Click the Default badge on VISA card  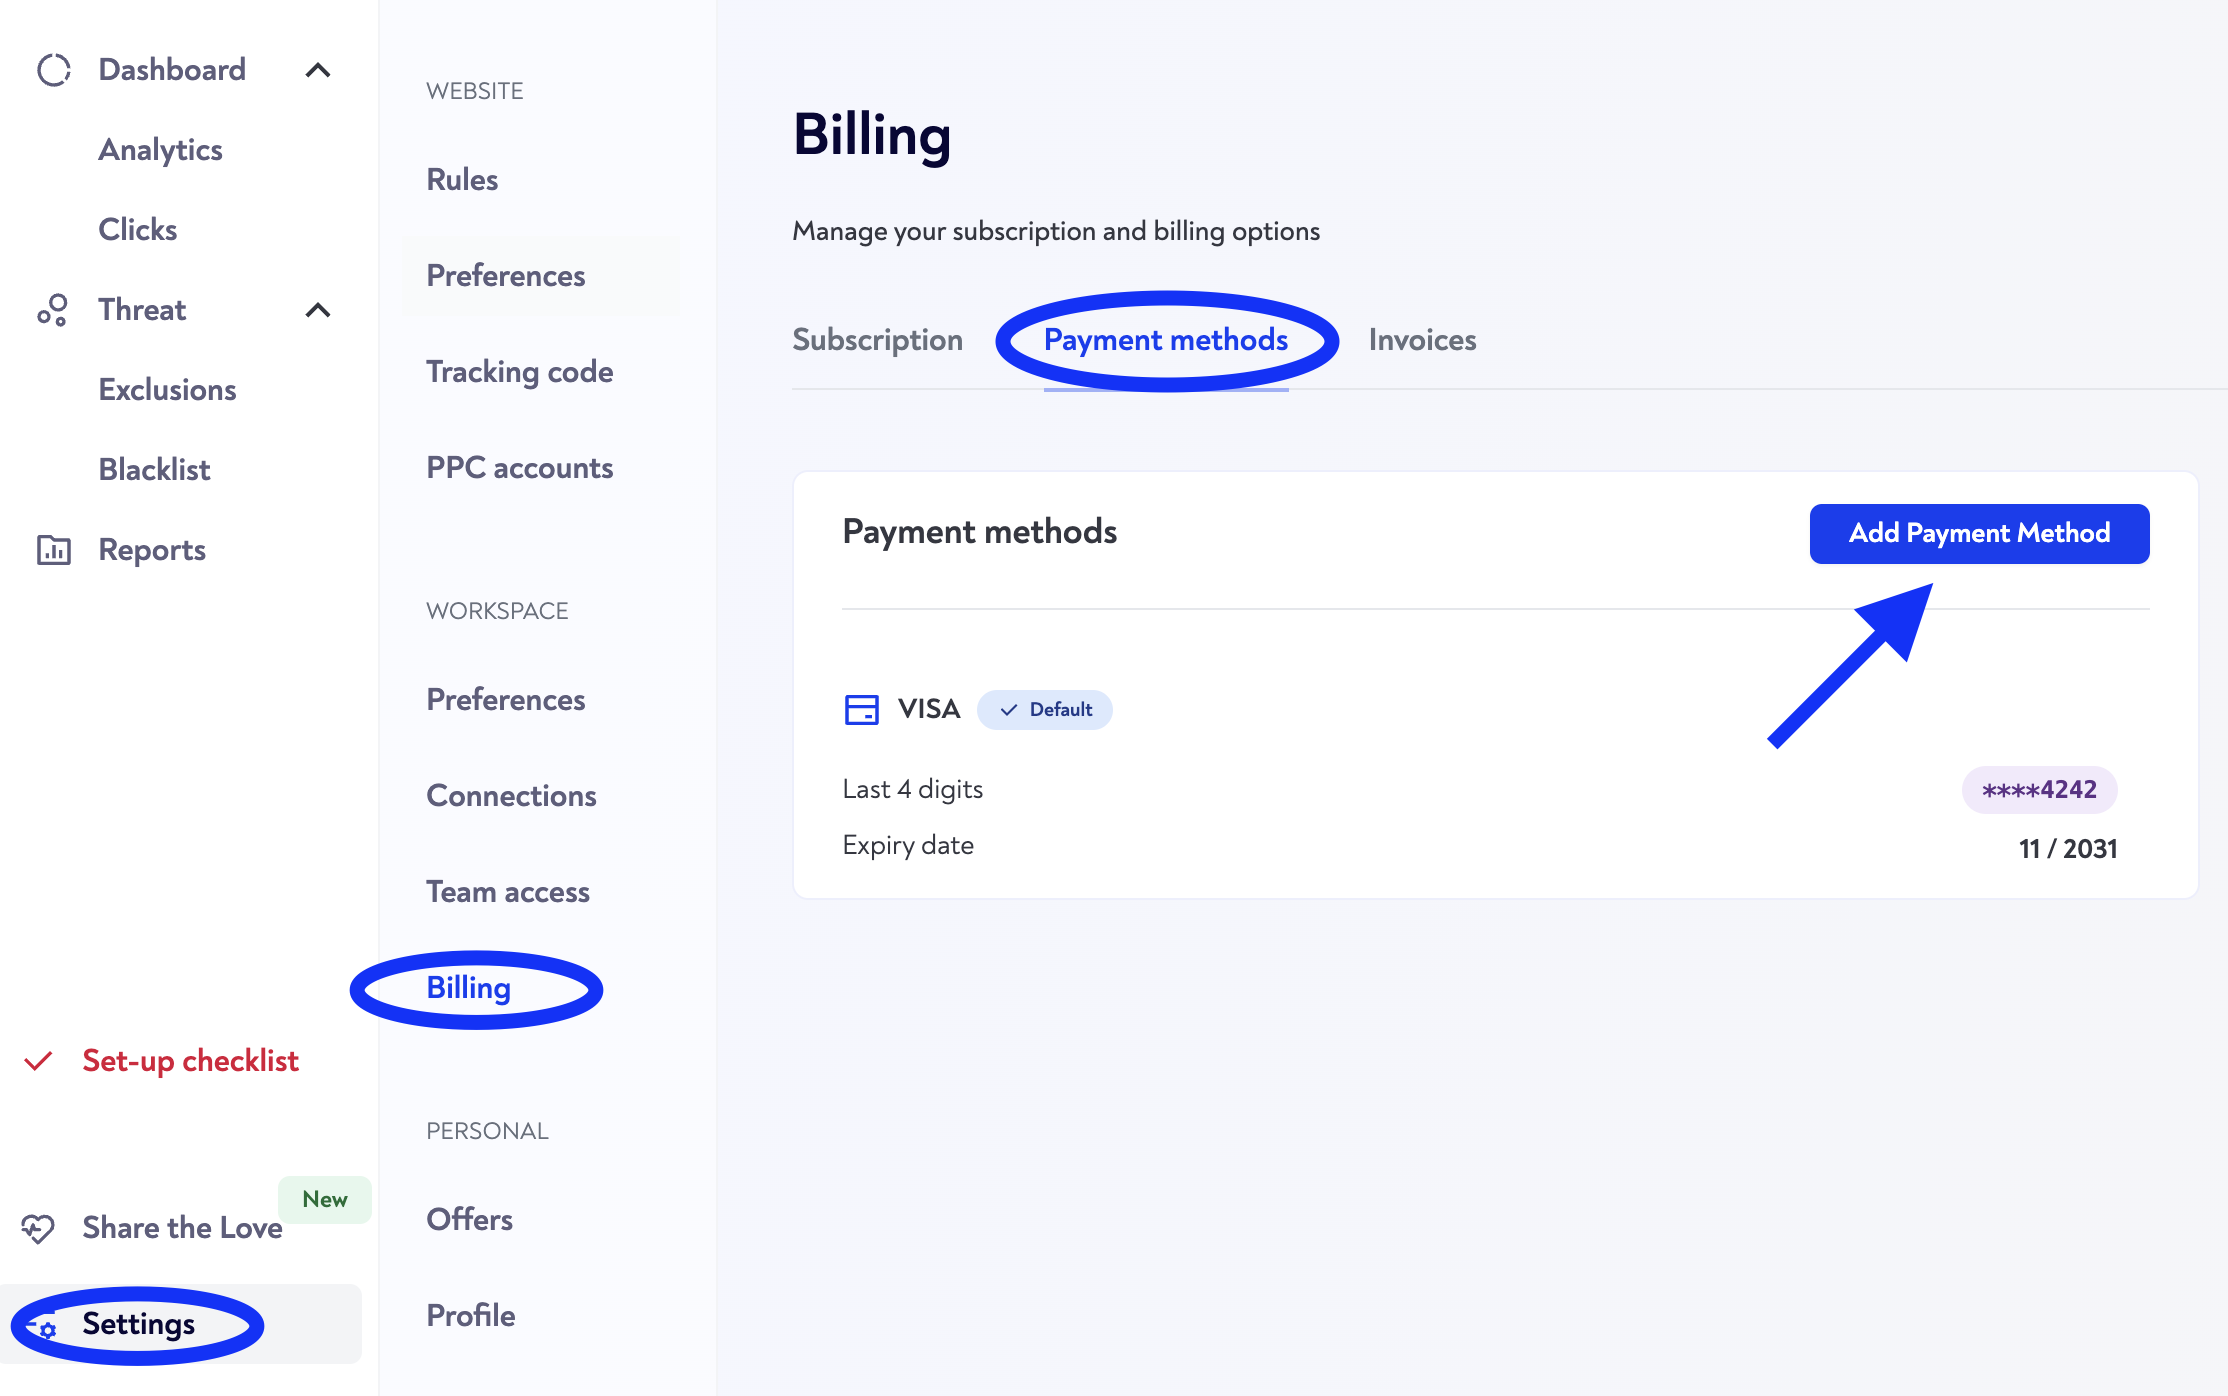[x=1045, y=710]
